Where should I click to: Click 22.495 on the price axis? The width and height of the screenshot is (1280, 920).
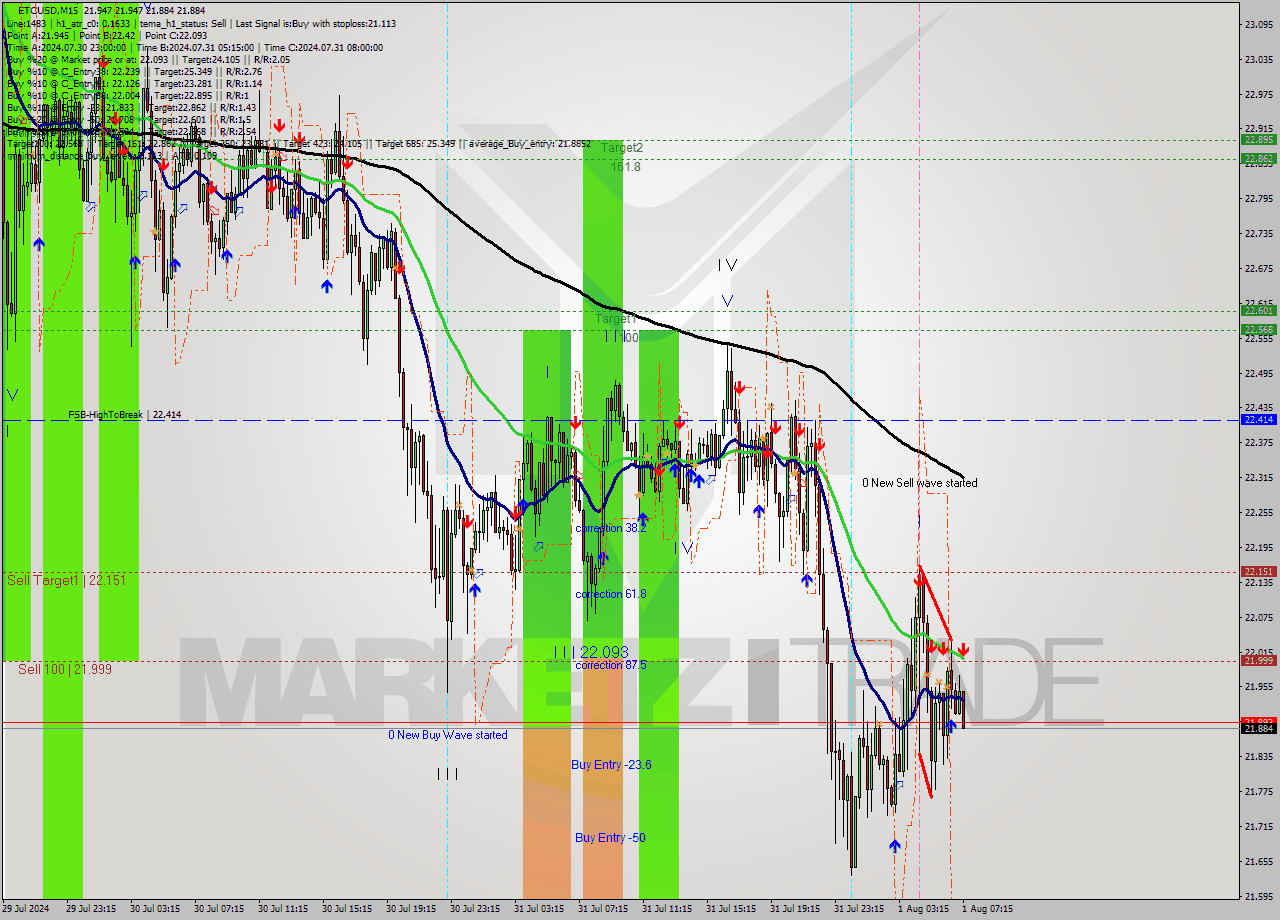pos(1257,373)
